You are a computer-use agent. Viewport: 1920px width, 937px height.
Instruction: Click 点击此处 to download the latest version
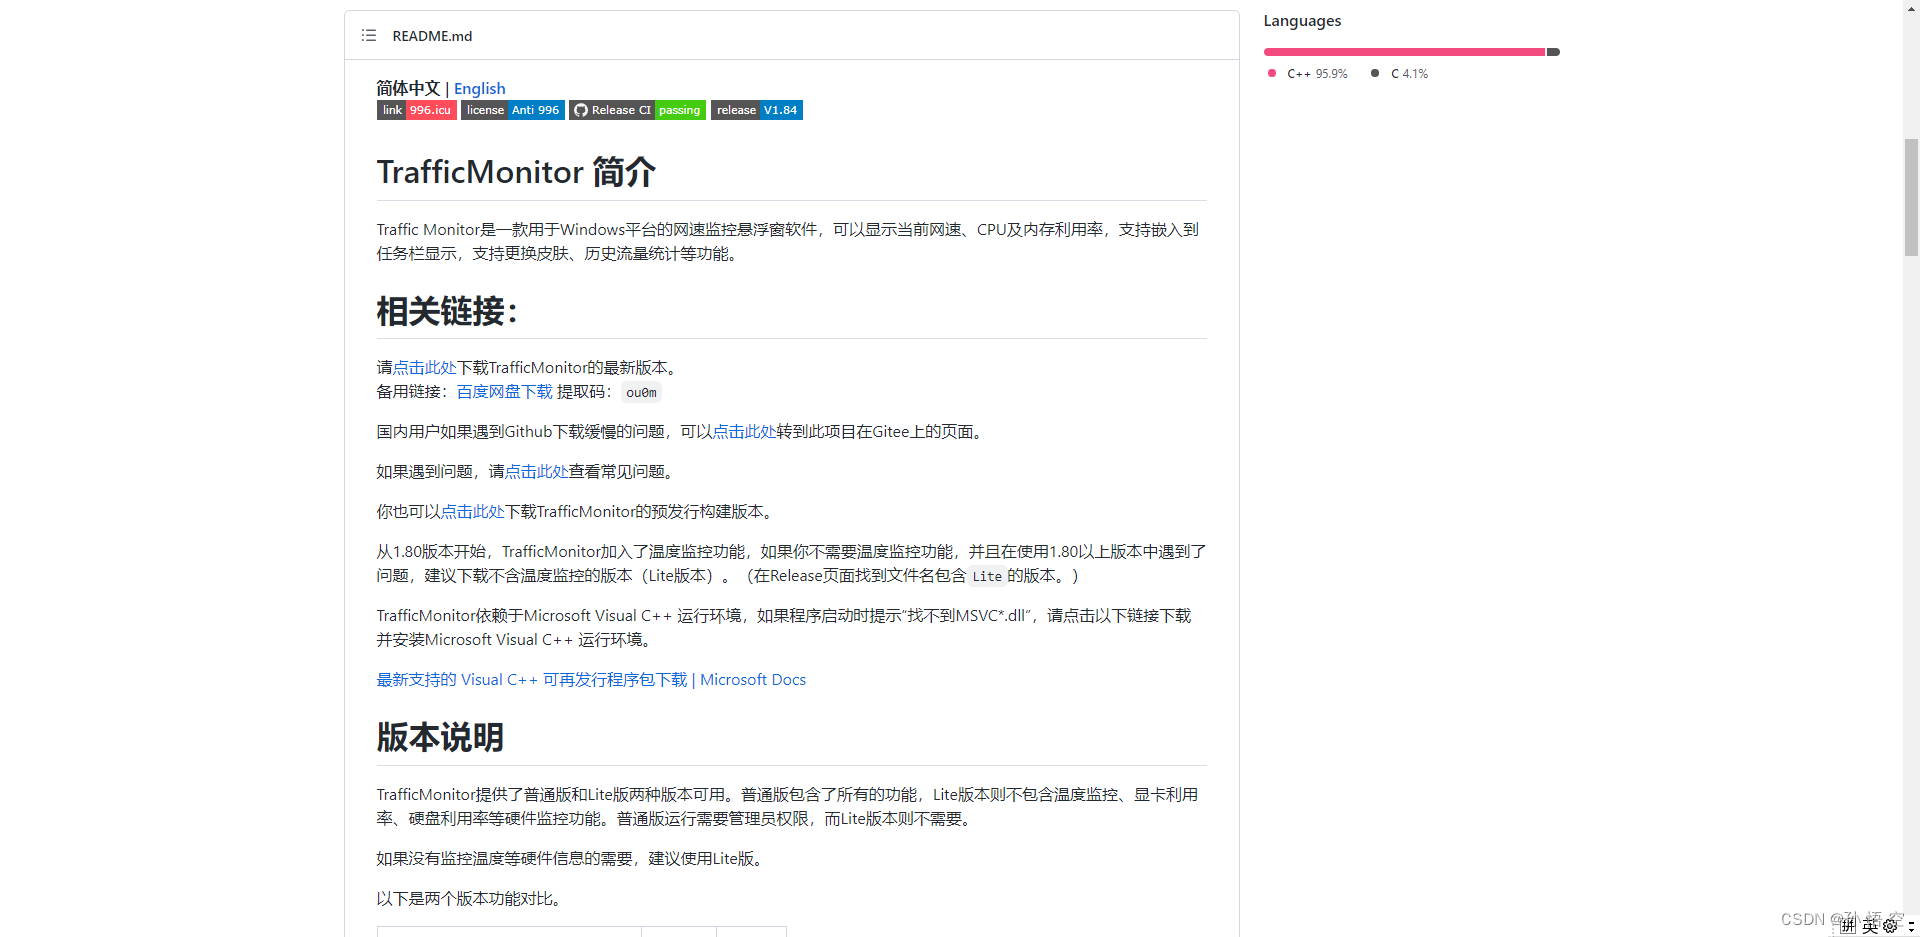pyautogui.click(x=424, y=368)
